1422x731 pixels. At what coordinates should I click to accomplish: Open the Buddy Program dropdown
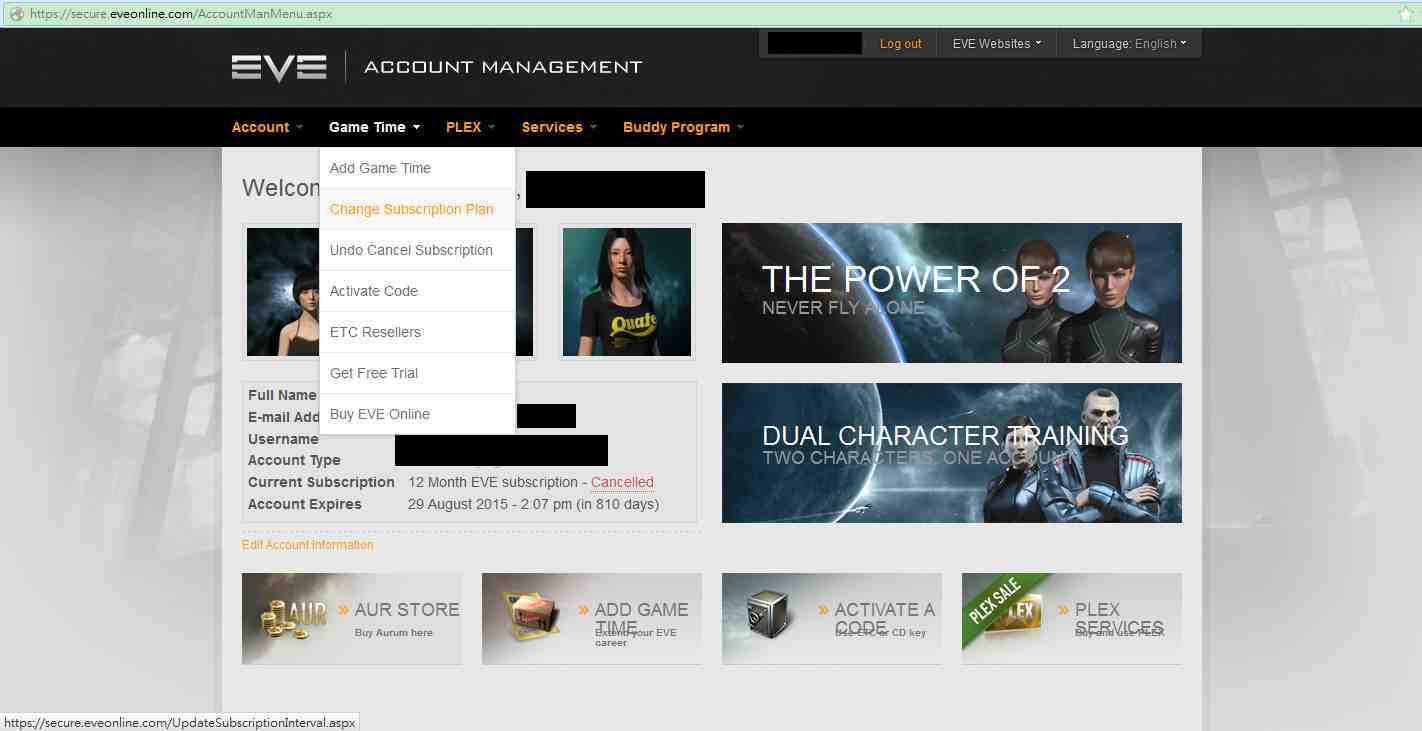tap(684, 127)
